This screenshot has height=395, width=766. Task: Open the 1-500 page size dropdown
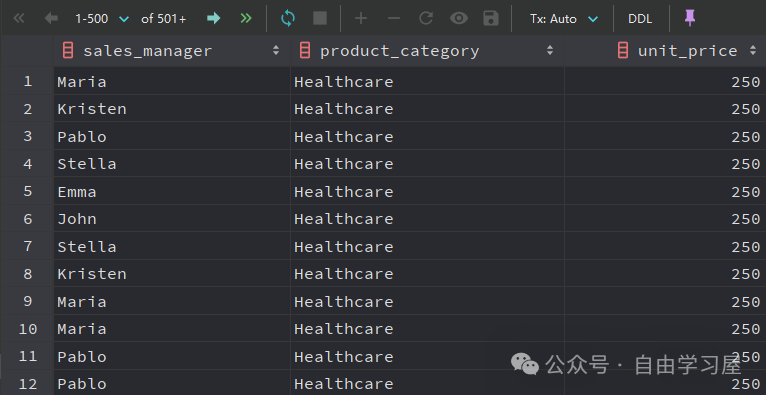pos(102,19)
